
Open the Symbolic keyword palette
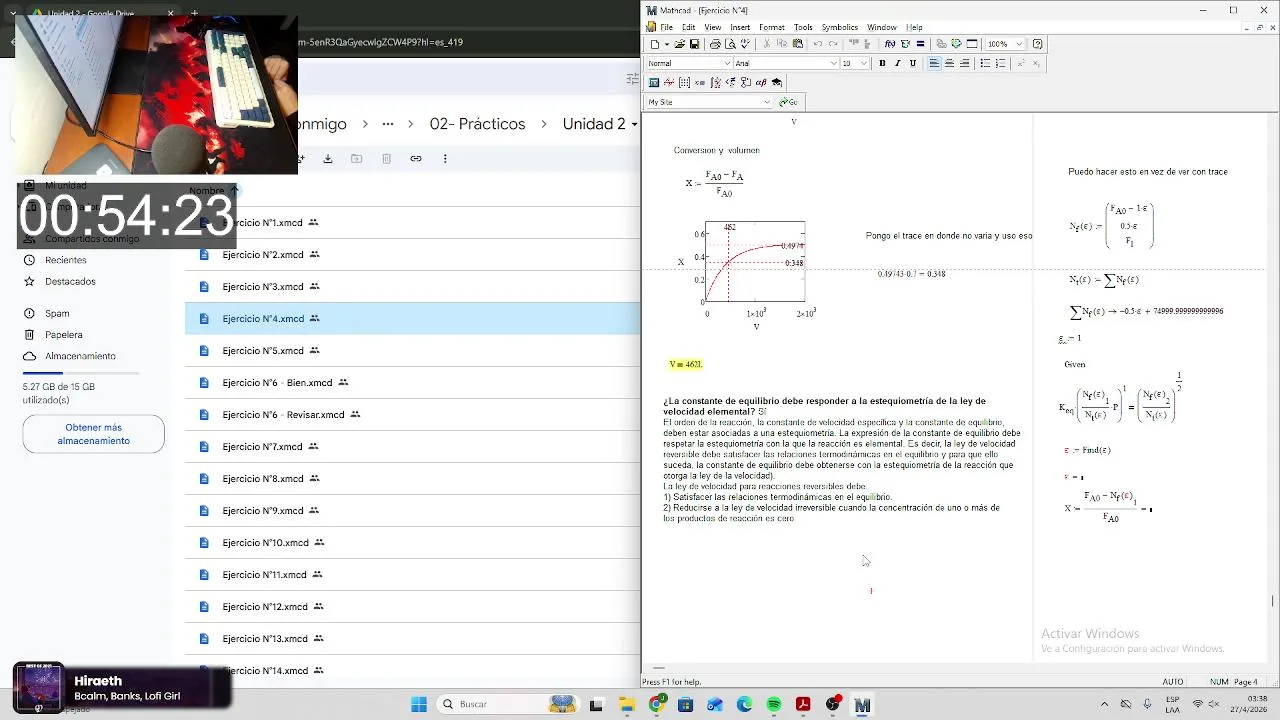(x=777, y=82)
